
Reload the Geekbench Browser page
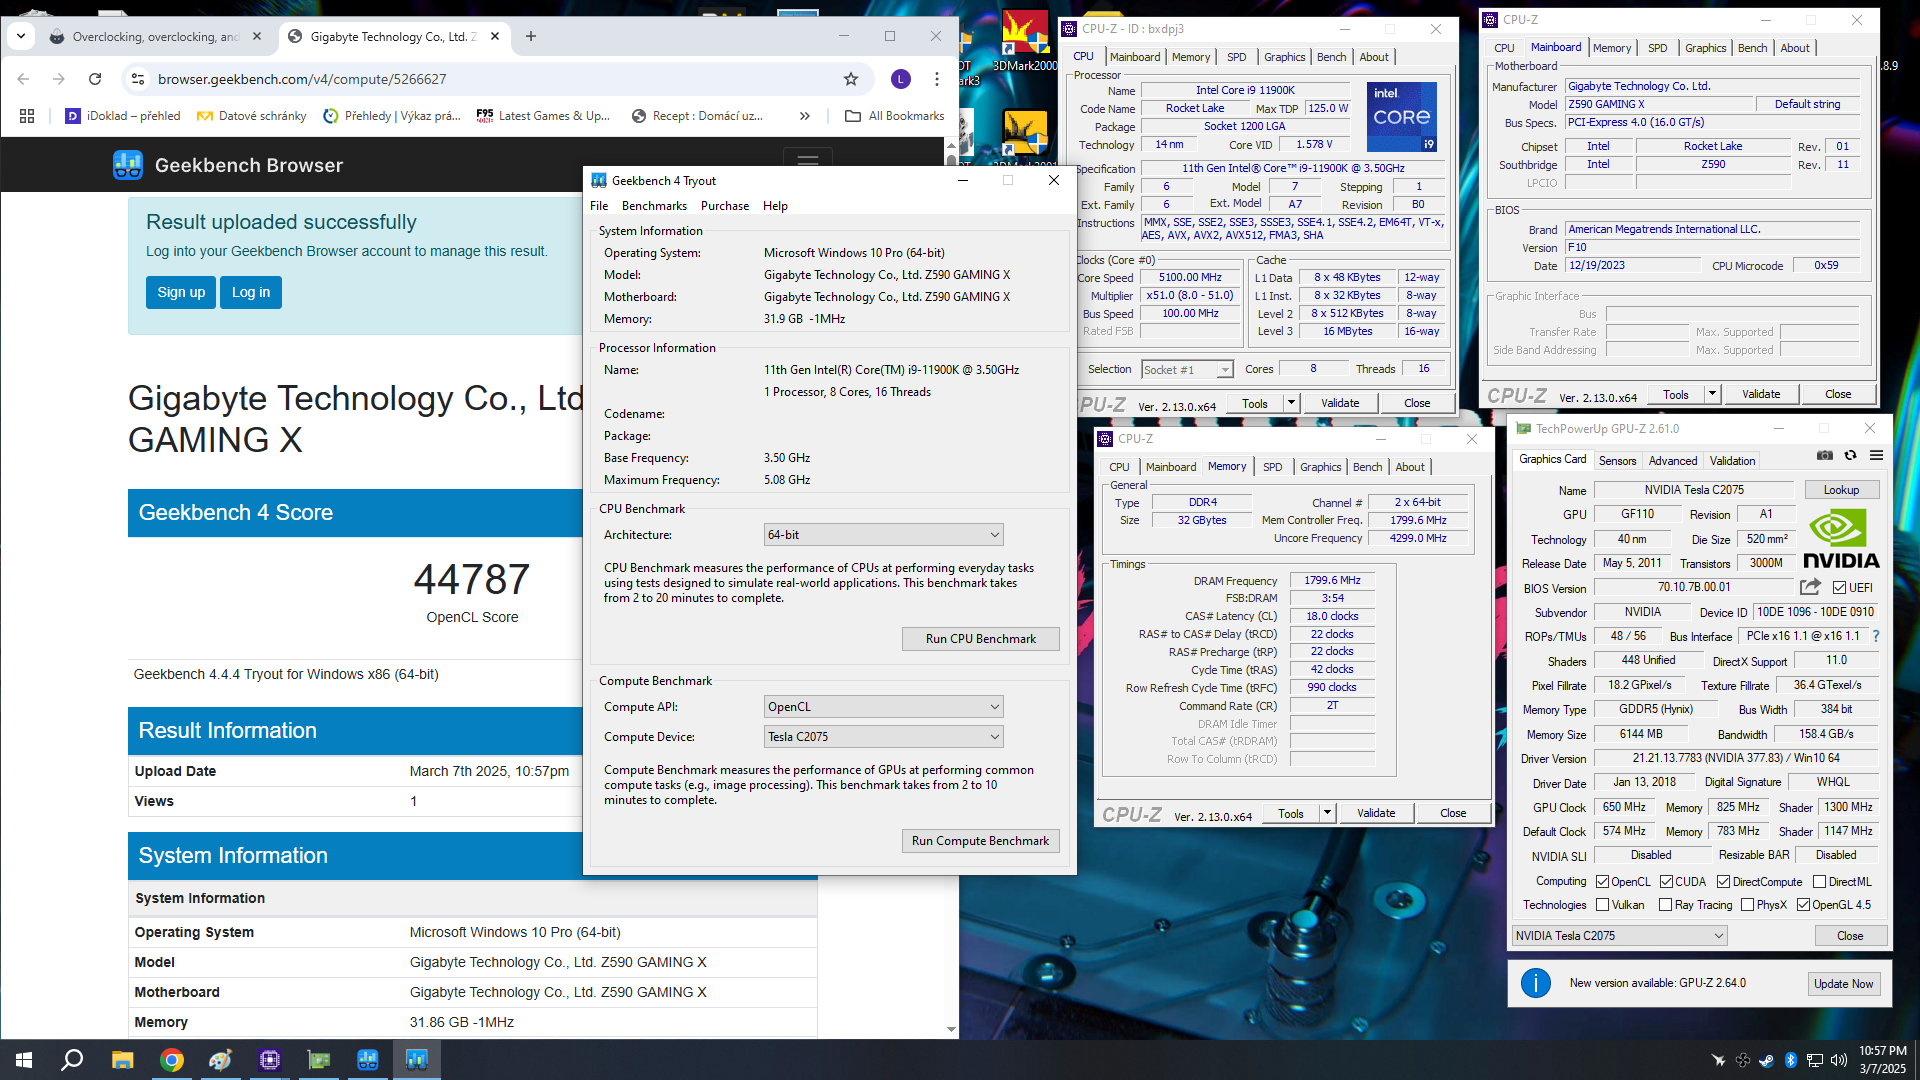95,79
